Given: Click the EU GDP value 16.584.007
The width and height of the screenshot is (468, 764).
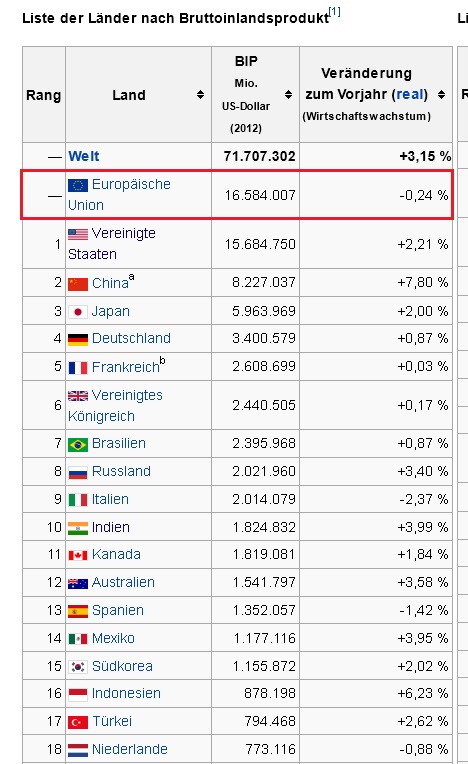Looking at the screenshot, I should point(260,195).
